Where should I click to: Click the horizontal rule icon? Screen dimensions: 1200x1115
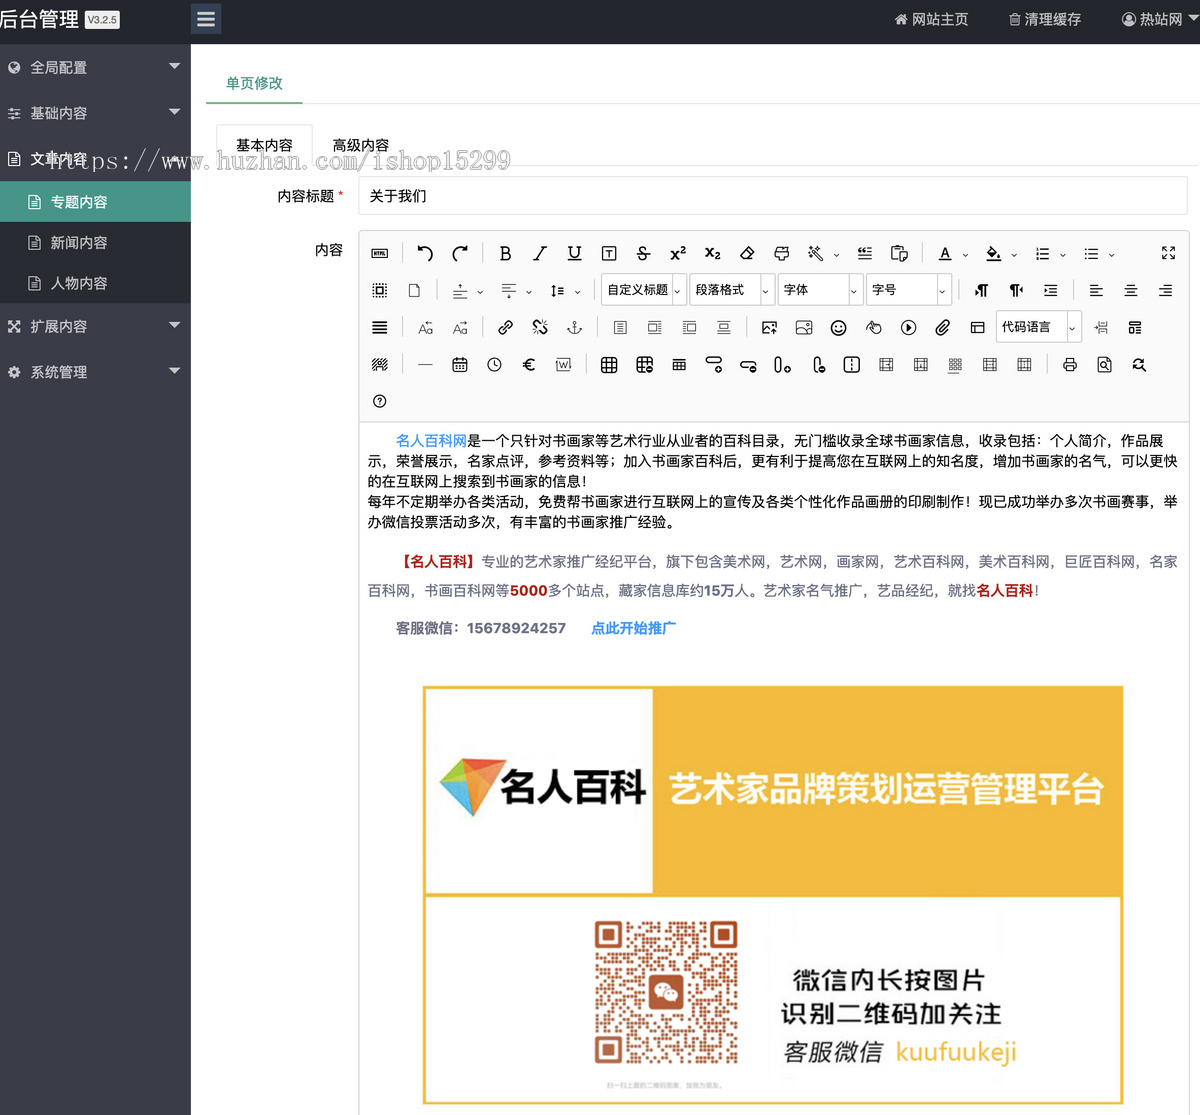[x=425, y=365]
